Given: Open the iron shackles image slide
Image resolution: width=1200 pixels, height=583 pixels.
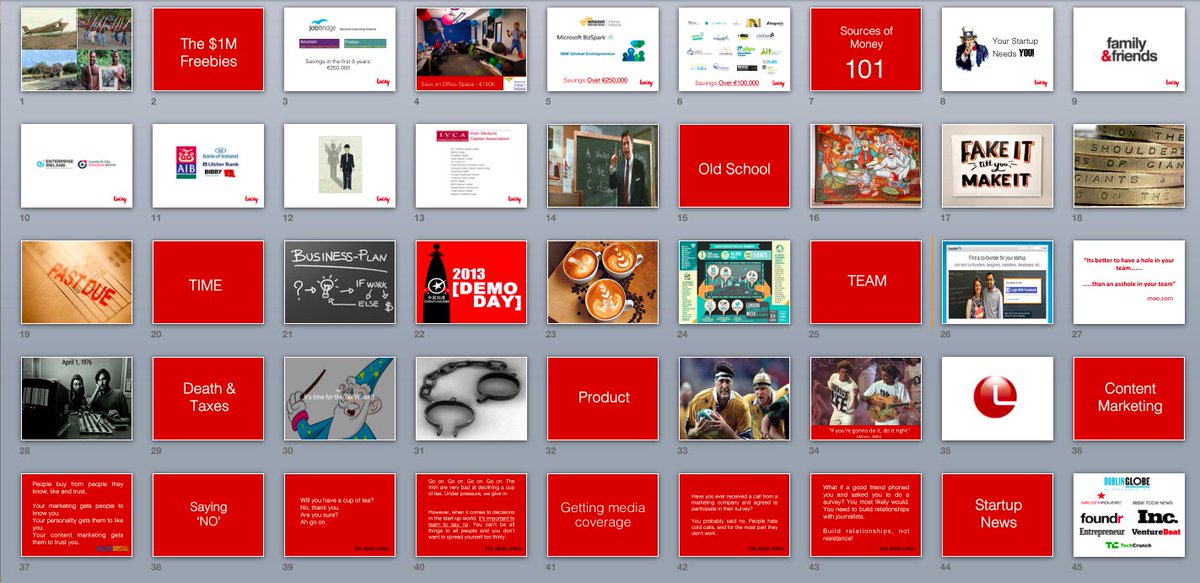Looking at the screenshot, I should click(471, 398).
